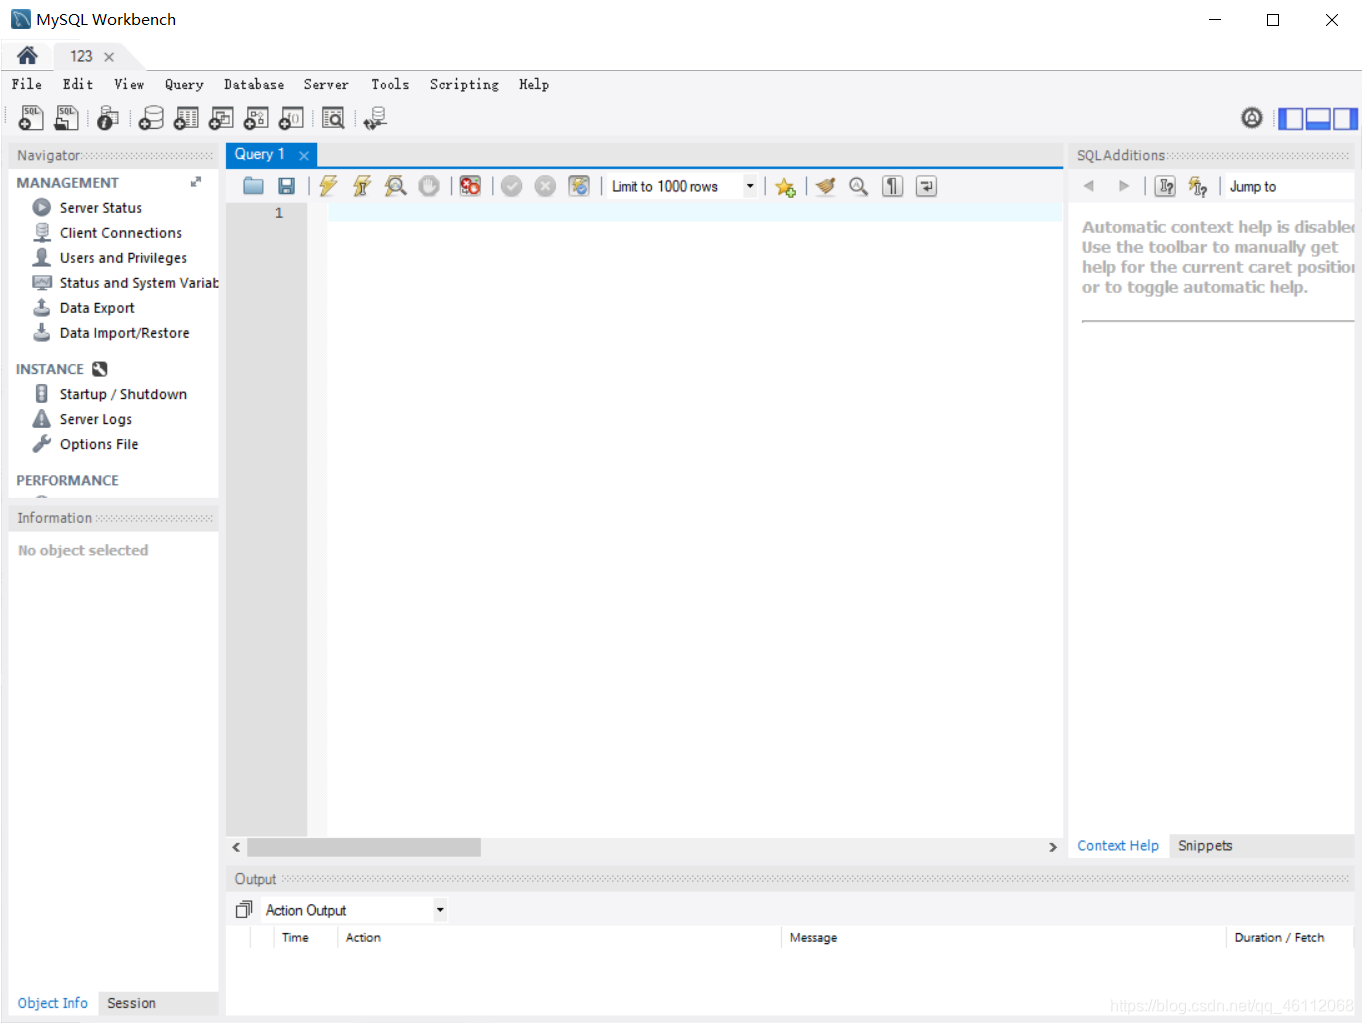Select the Session tab

131,1003
